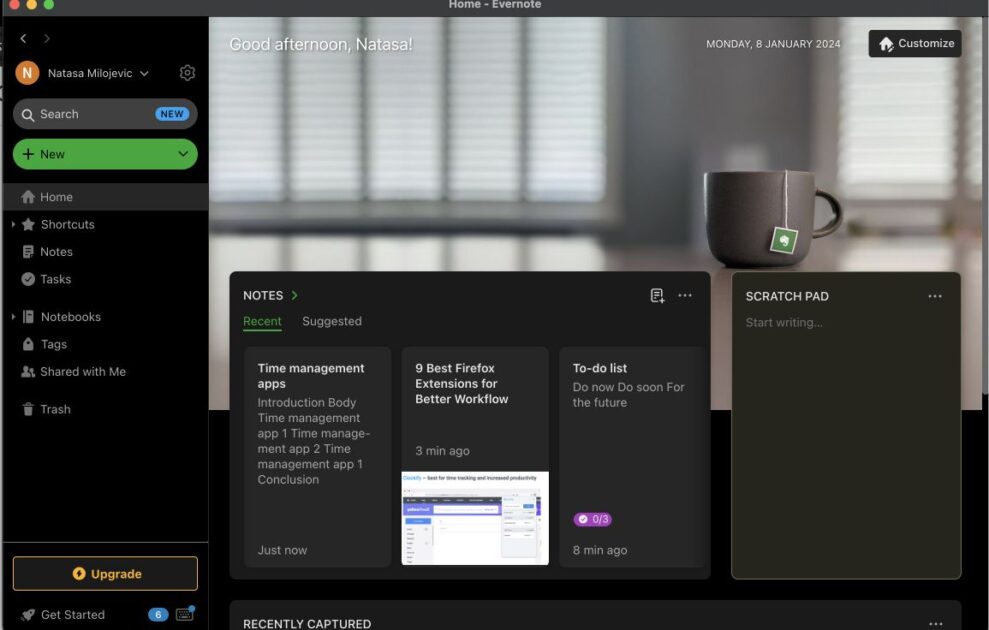Switch to the Suggested tab
The height and width of the screenshot is (630, 989).
pos(331,321)
